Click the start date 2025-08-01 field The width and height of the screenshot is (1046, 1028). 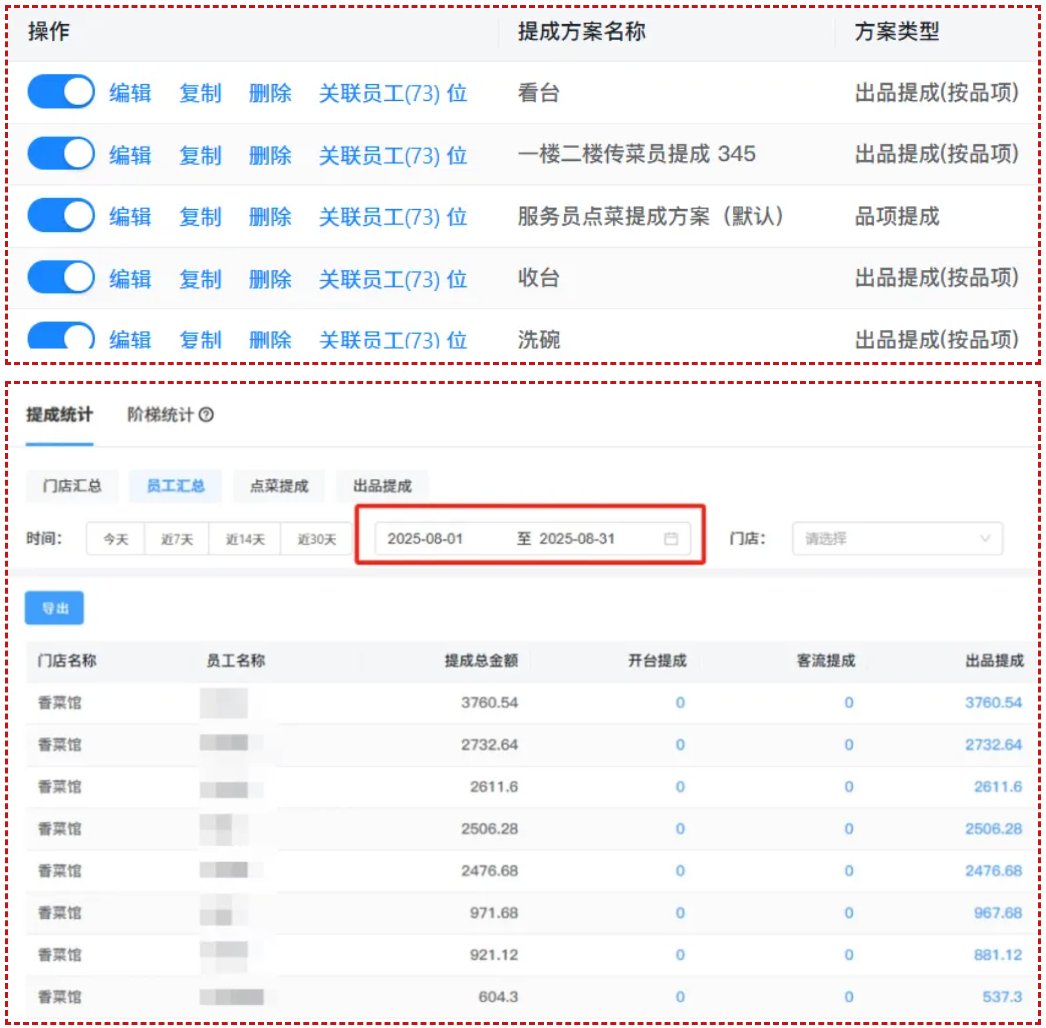[426, 539]
